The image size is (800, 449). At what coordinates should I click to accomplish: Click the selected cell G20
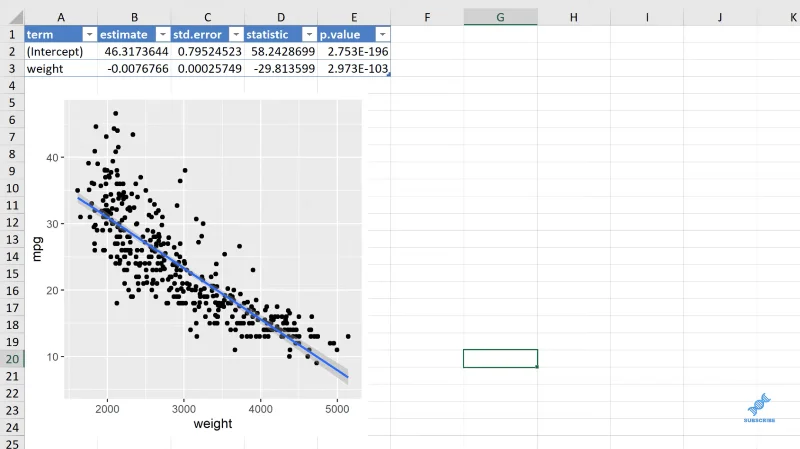[500, 359]
